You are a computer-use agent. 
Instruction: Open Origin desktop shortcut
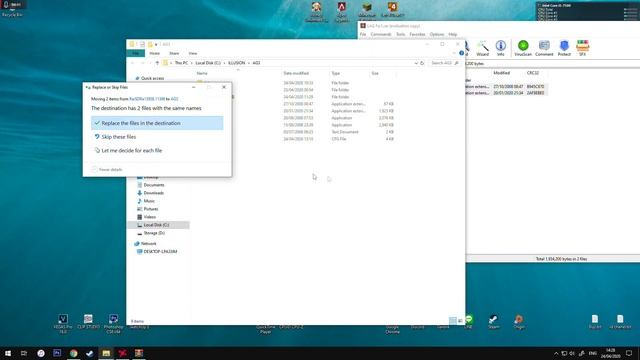519,322
